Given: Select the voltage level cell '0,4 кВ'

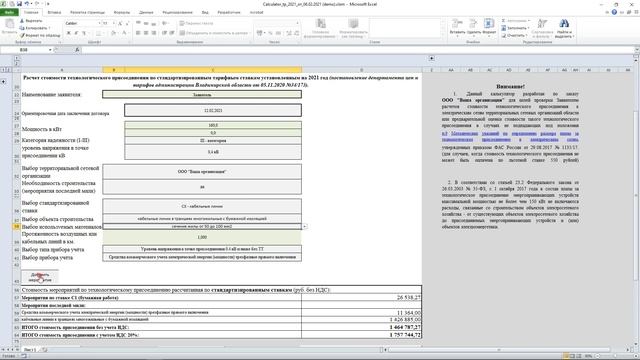Looking at the screenshot, I should pos(213,152).
